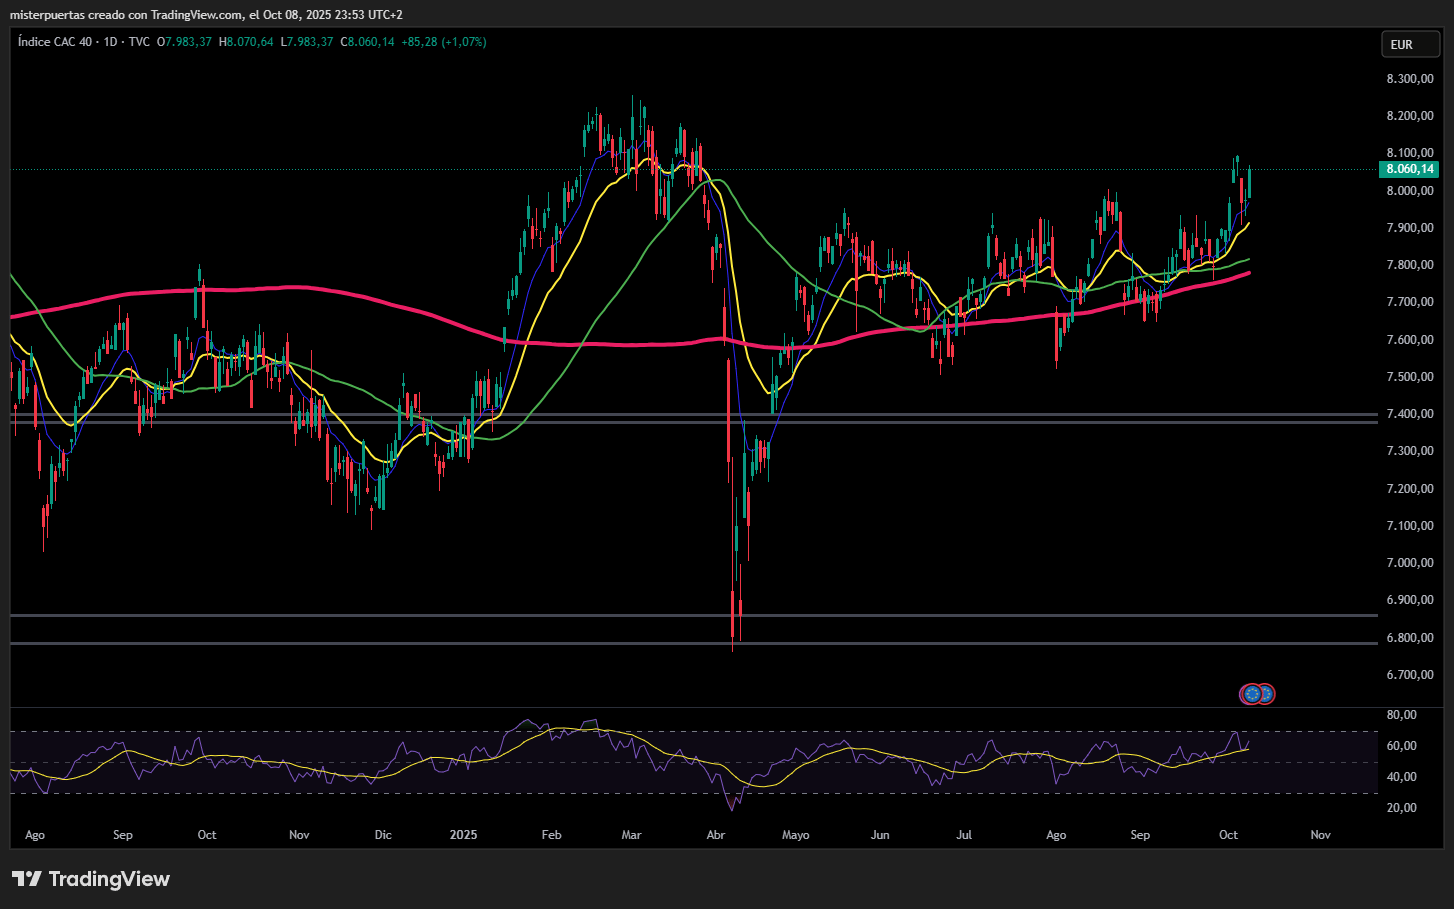
Task: Click the opening price value O7.983,37
Action: pyautogui.click(x=184, y=42)
